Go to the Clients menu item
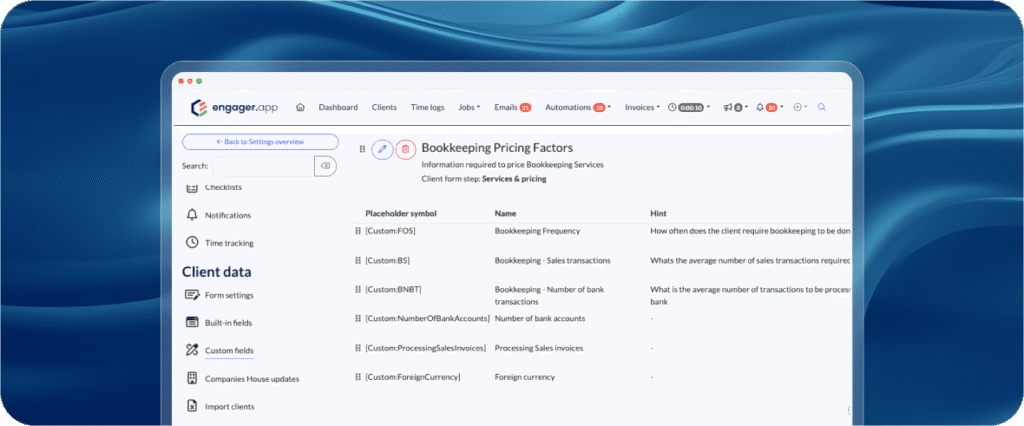Viewport: 1024px width, 426px height. (x=384, y=107)
